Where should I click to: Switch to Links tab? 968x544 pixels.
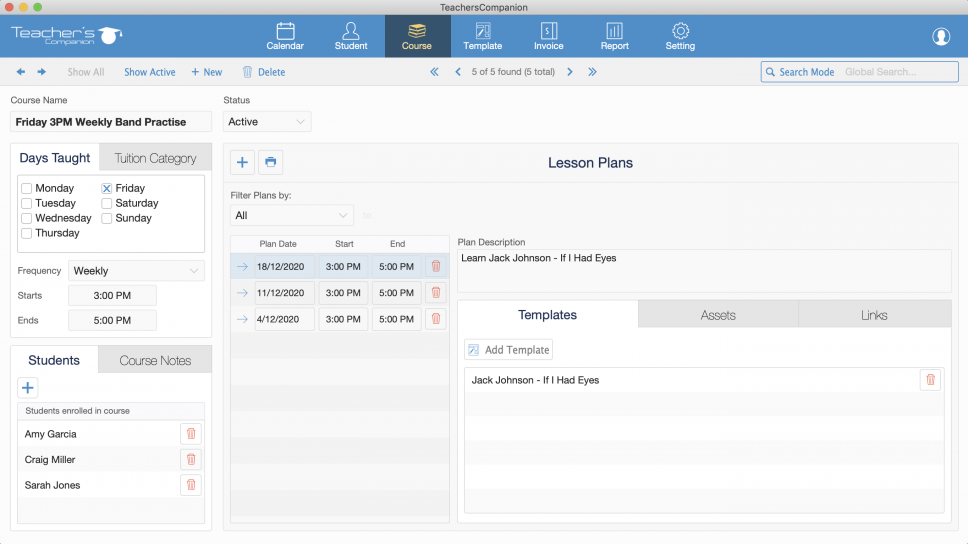click(x=874, y=315)
